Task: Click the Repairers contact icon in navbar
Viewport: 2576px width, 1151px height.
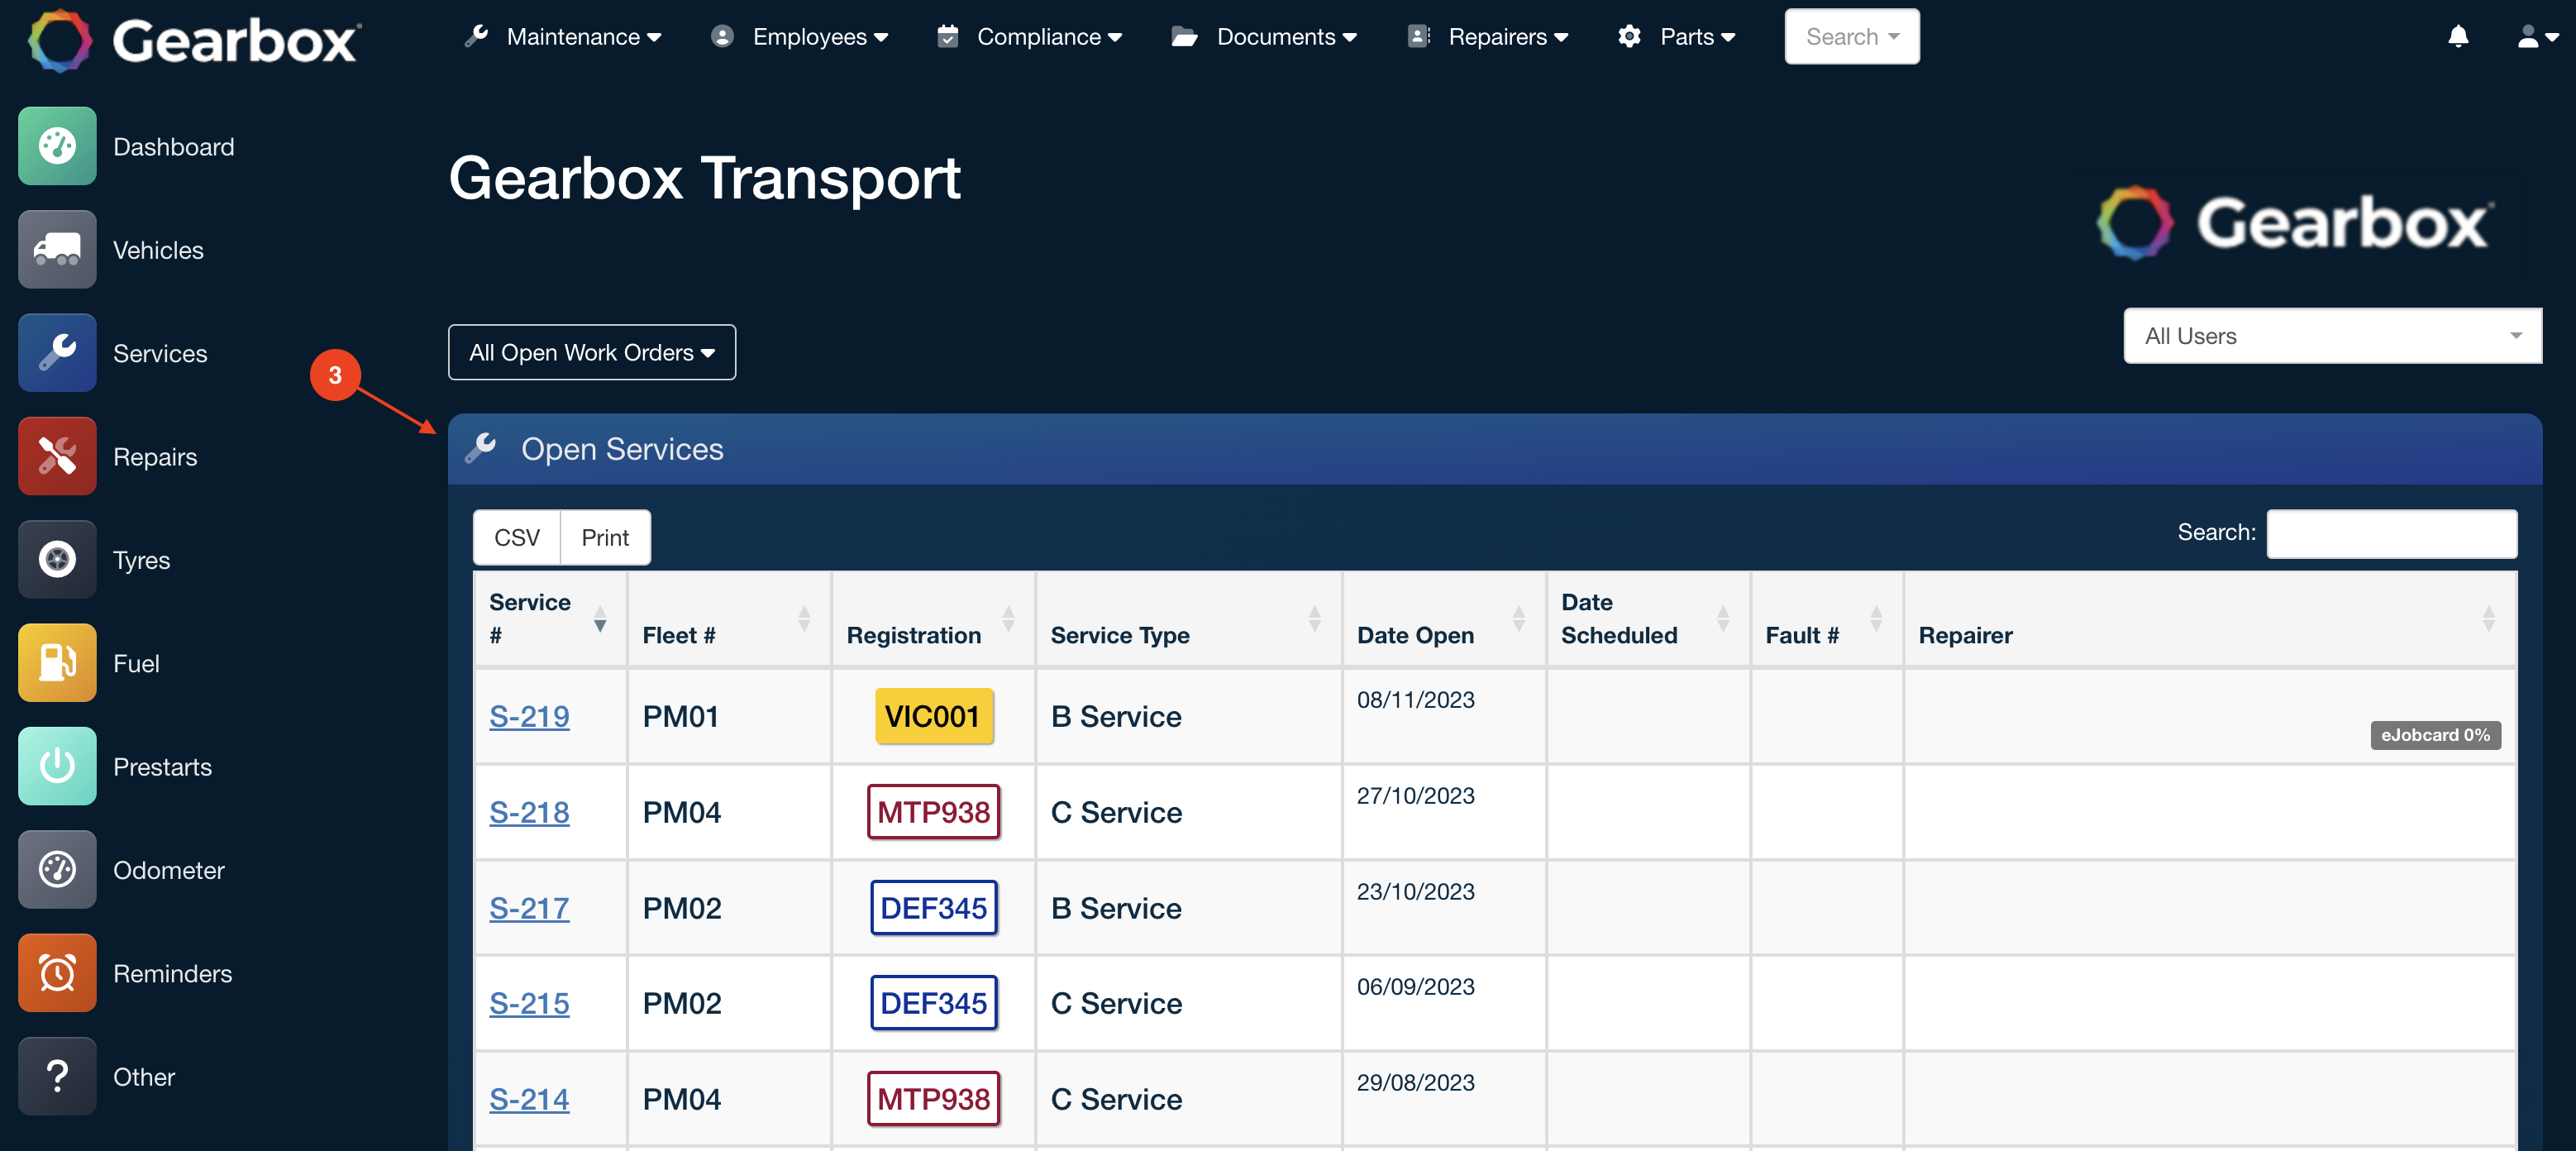Action: 1419,36
